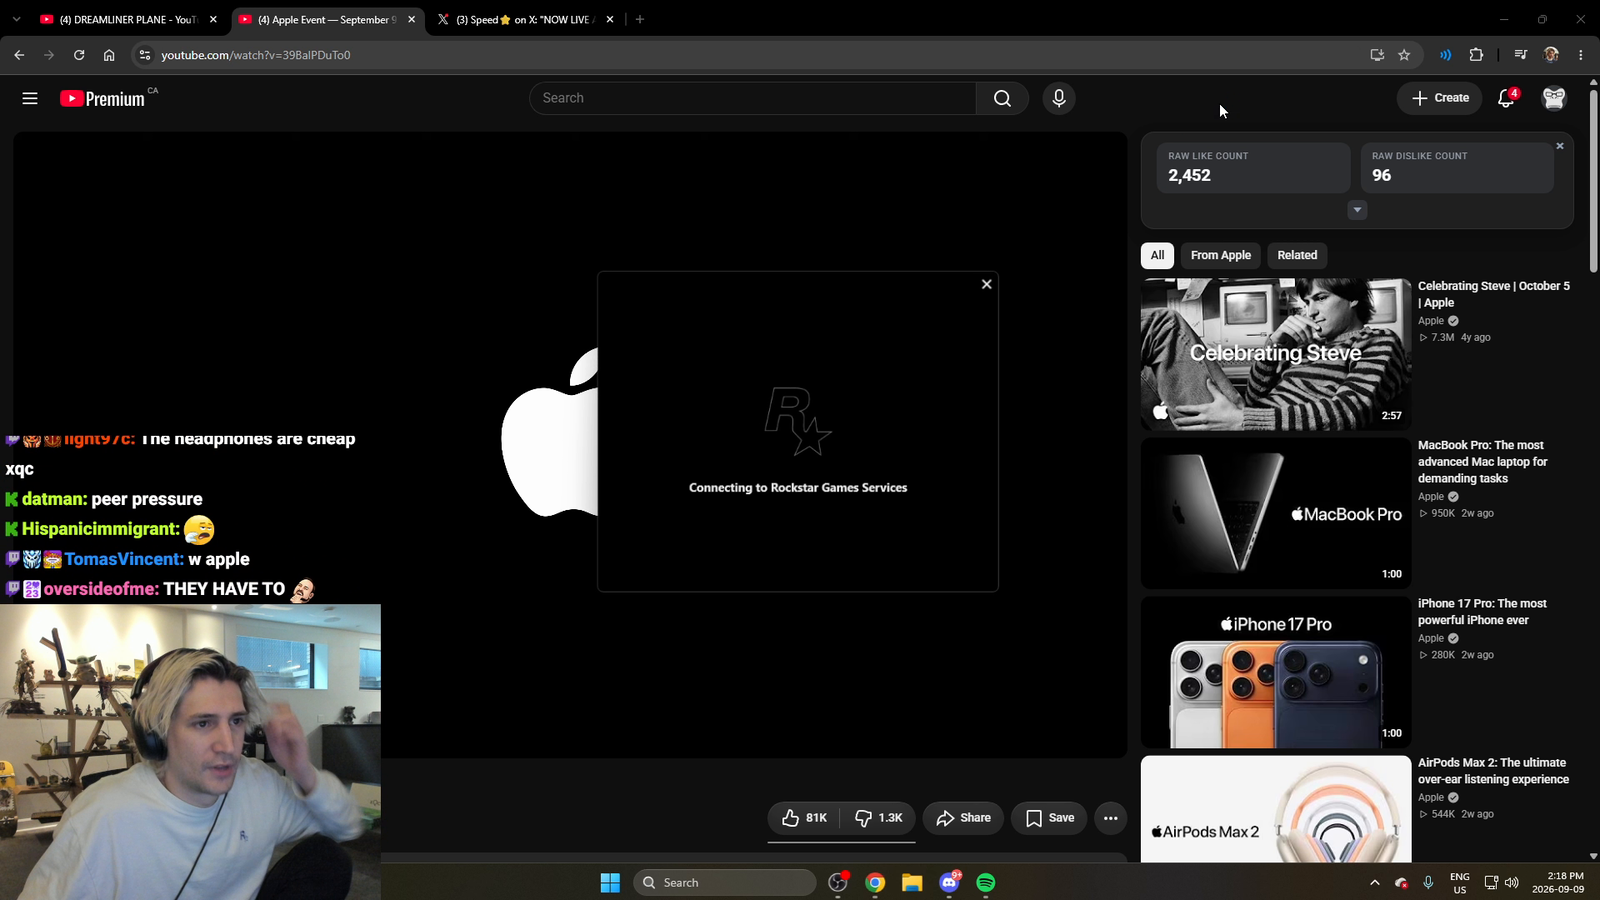Open the three-dot more actions menu
Image resolution: width=1600 pixels, height=900 pixels.
click(x=1110, y=818)
